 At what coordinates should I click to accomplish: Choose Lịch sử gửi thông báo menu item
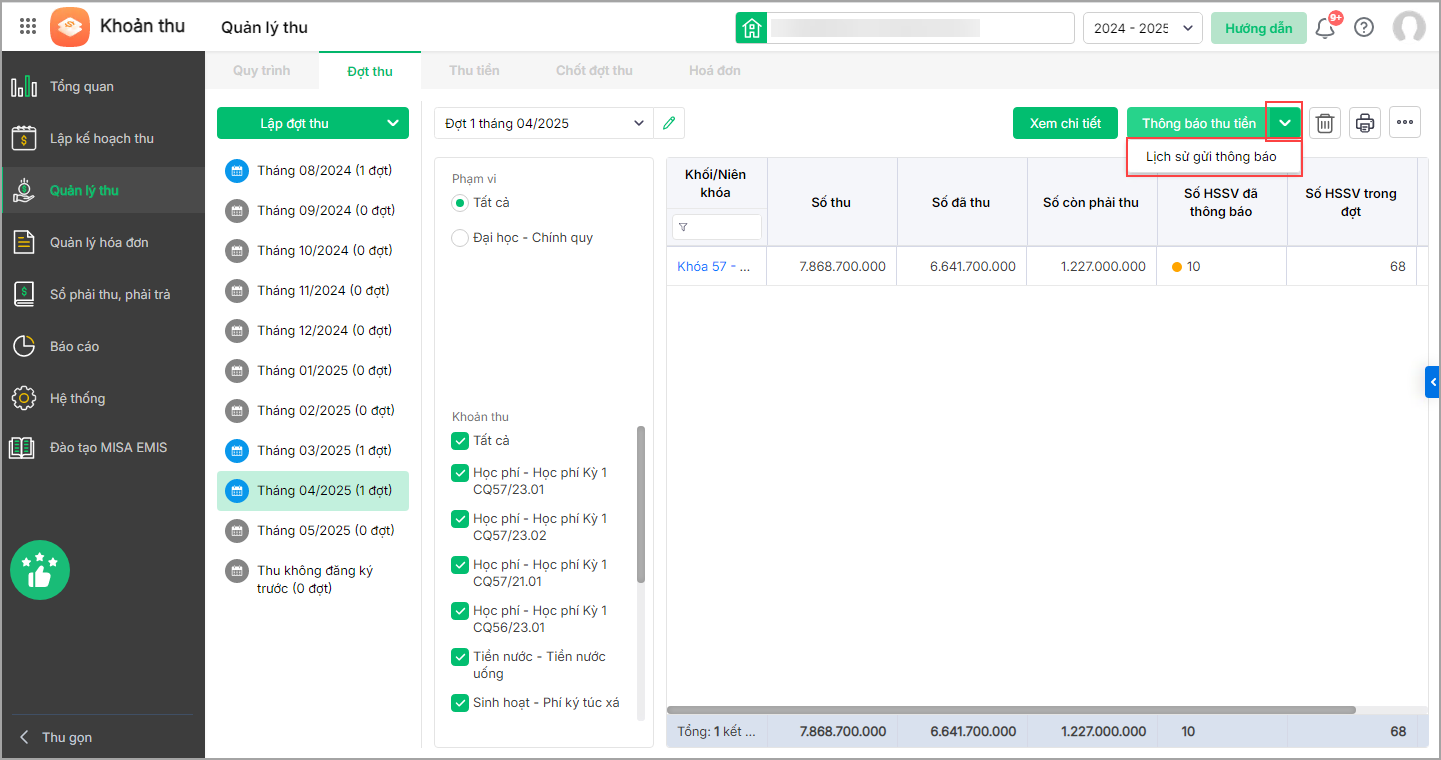coord(1211,157)
